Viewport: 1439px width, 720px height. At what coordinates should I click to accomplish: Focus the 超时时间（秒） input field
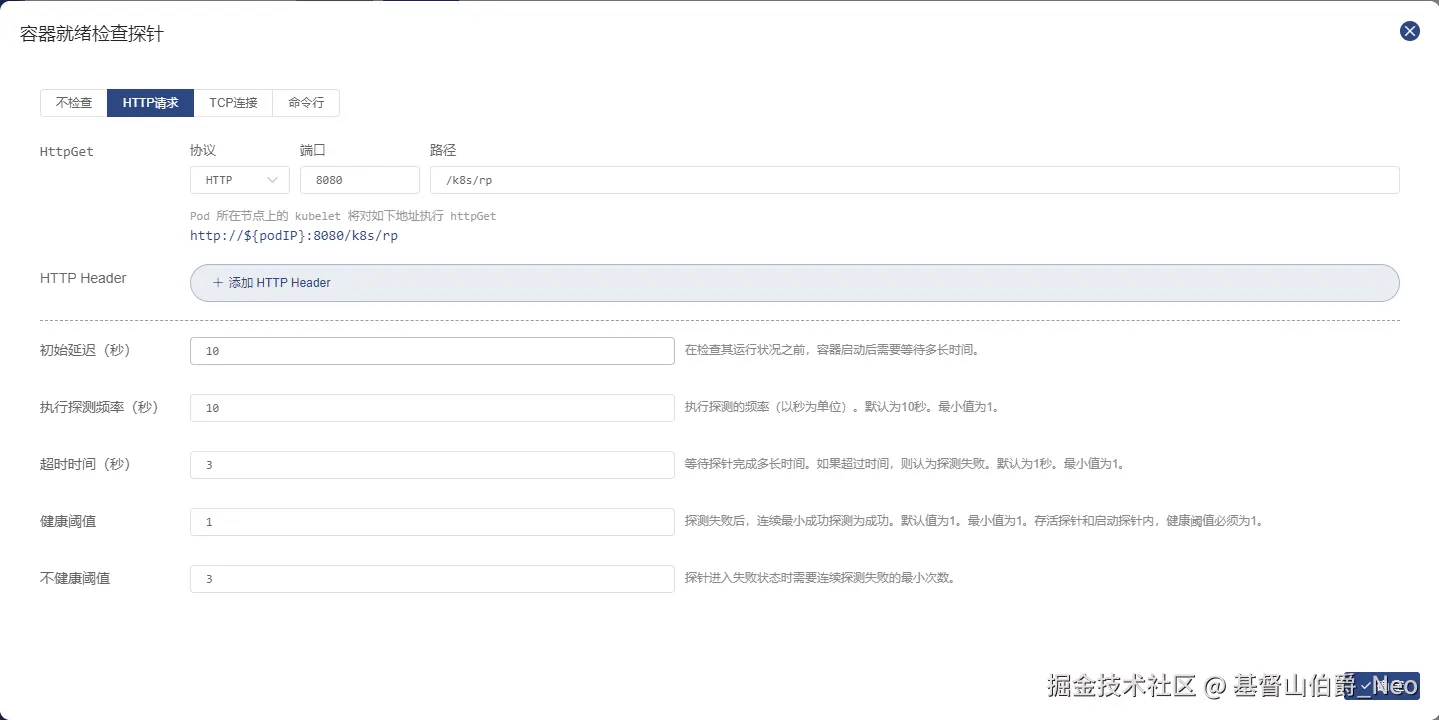tap(432, 465)
